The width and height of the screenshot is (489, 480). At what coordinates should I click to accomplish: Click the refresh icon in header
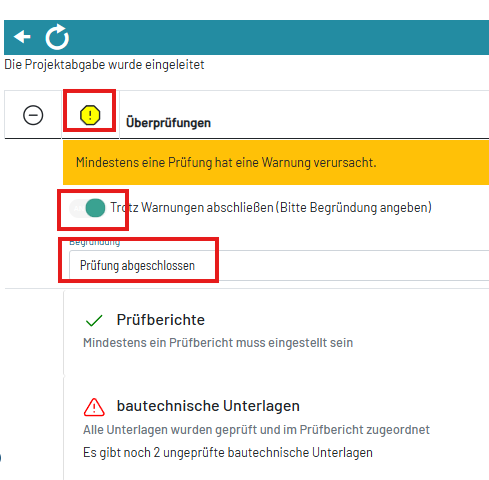pos(57,37)
